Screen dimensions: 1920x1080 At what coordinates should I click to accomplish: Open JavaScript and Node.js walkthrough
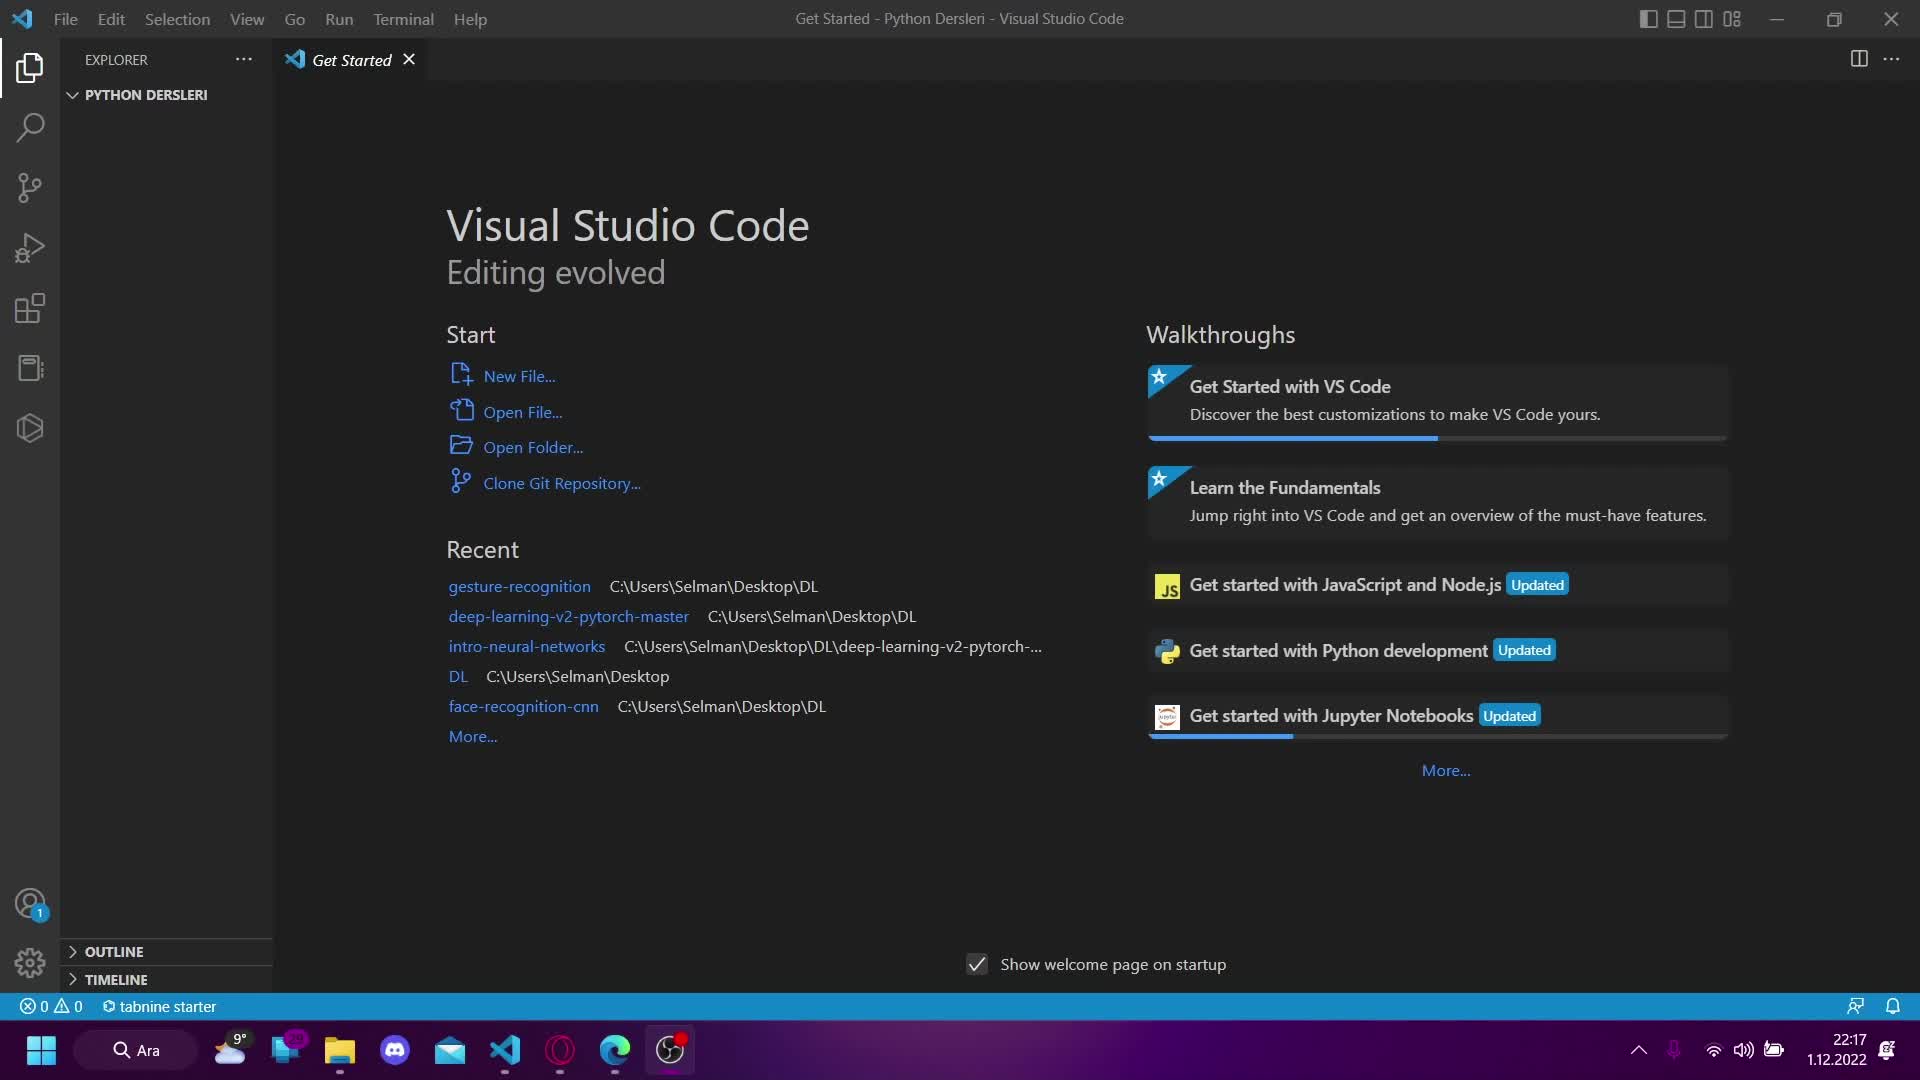coord(1438,586)
